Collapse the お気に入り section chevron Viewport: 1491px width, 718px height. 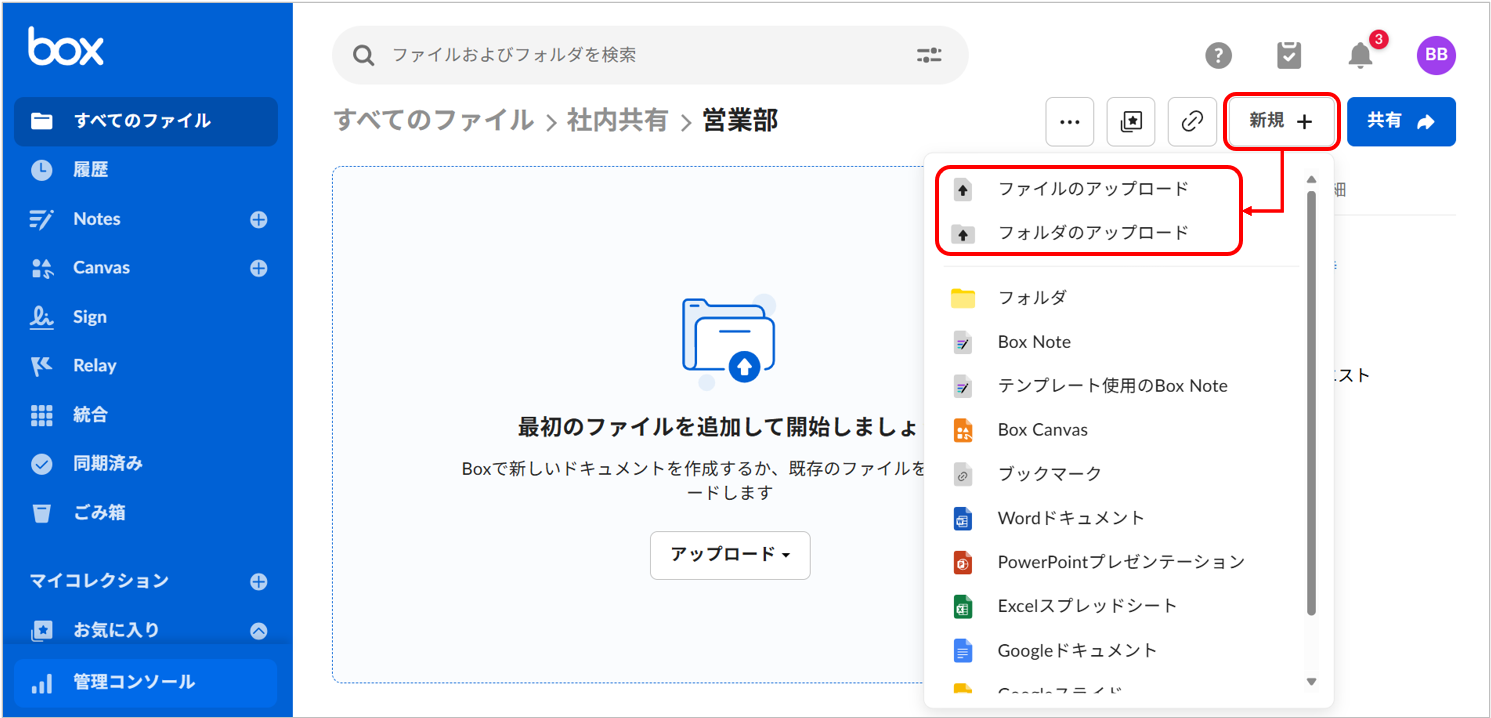258,631
